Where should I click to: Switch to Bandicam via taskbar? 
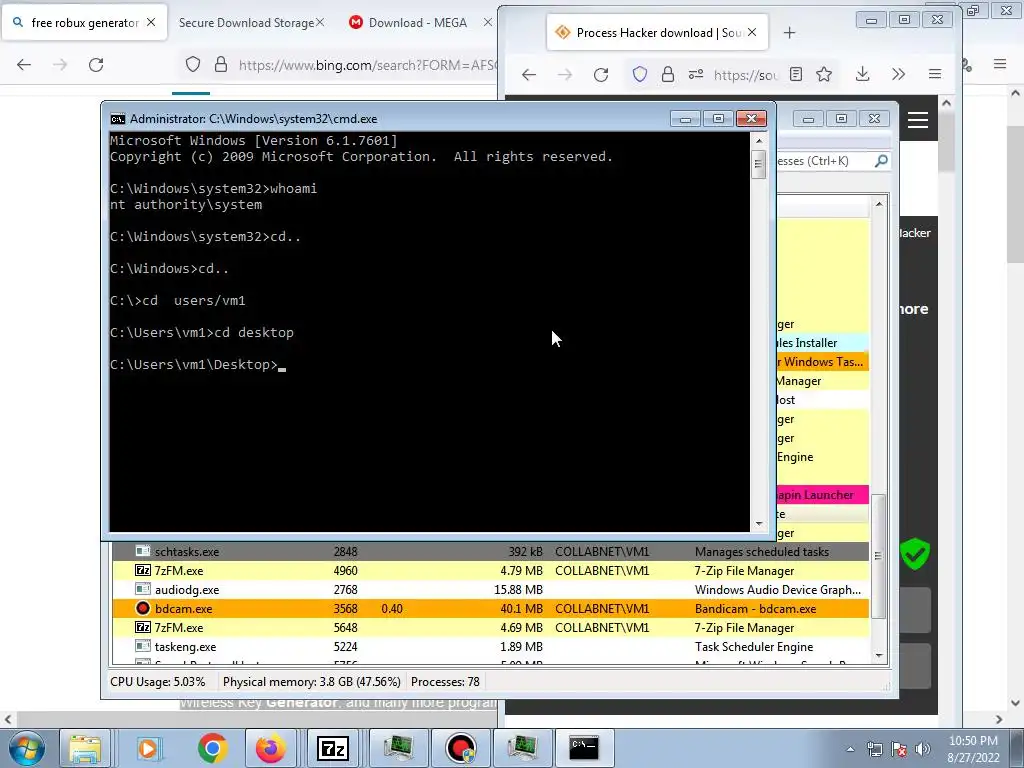461,748
